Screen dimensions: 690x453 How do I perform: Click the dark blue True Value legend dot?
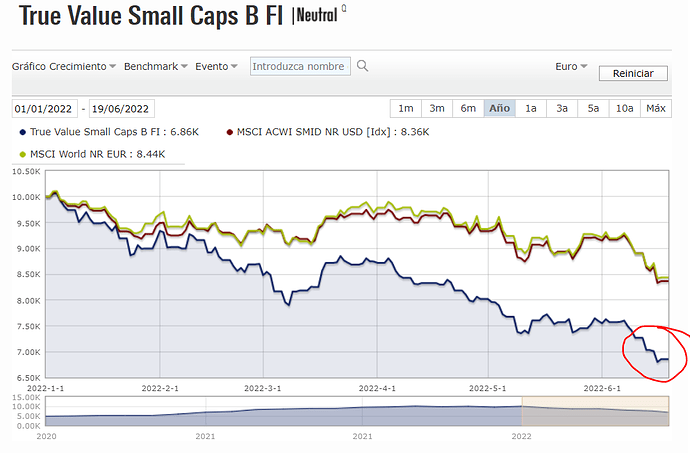(x=23, y=132)
